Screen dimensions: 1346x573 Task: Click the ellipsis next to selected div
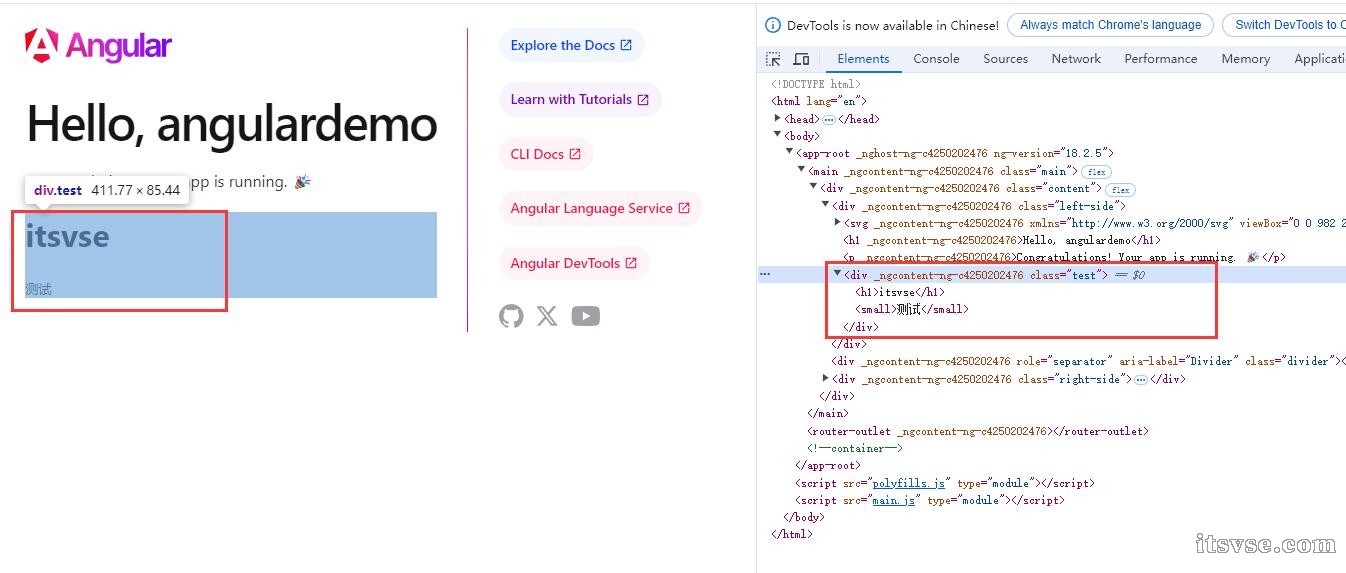[x=765, y=273]
